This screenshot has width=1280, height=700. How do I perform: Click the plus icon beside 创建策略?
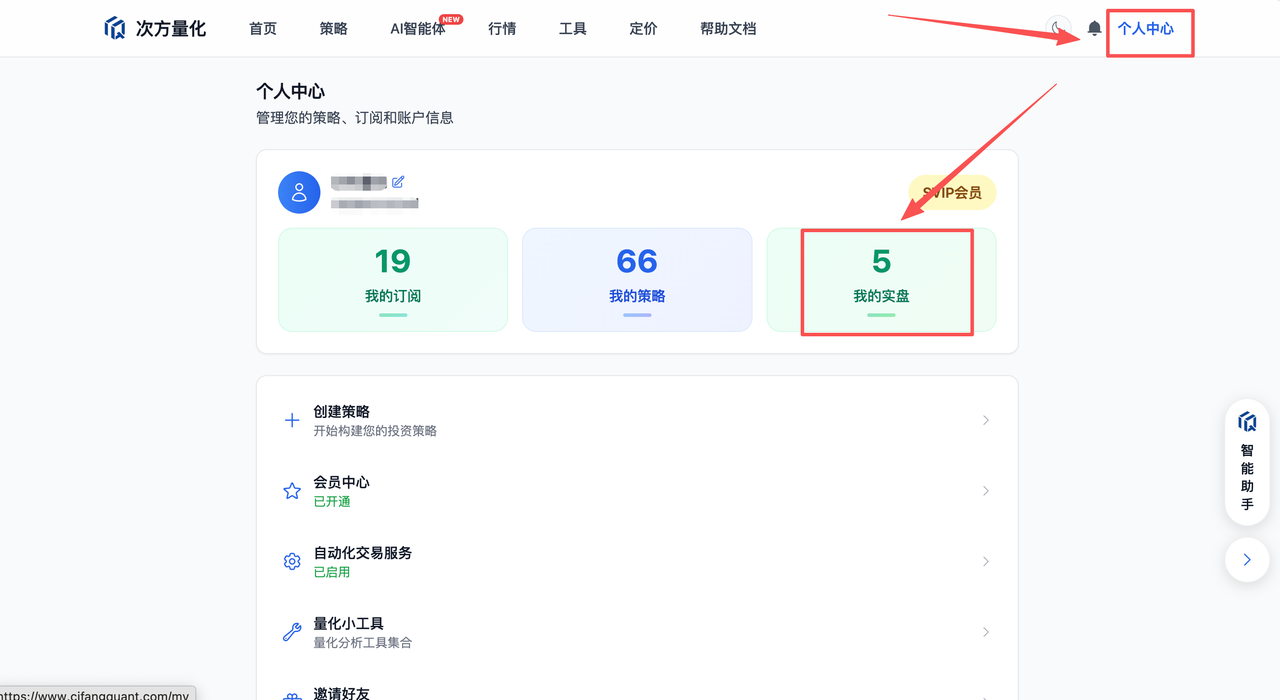coord(292,420)
